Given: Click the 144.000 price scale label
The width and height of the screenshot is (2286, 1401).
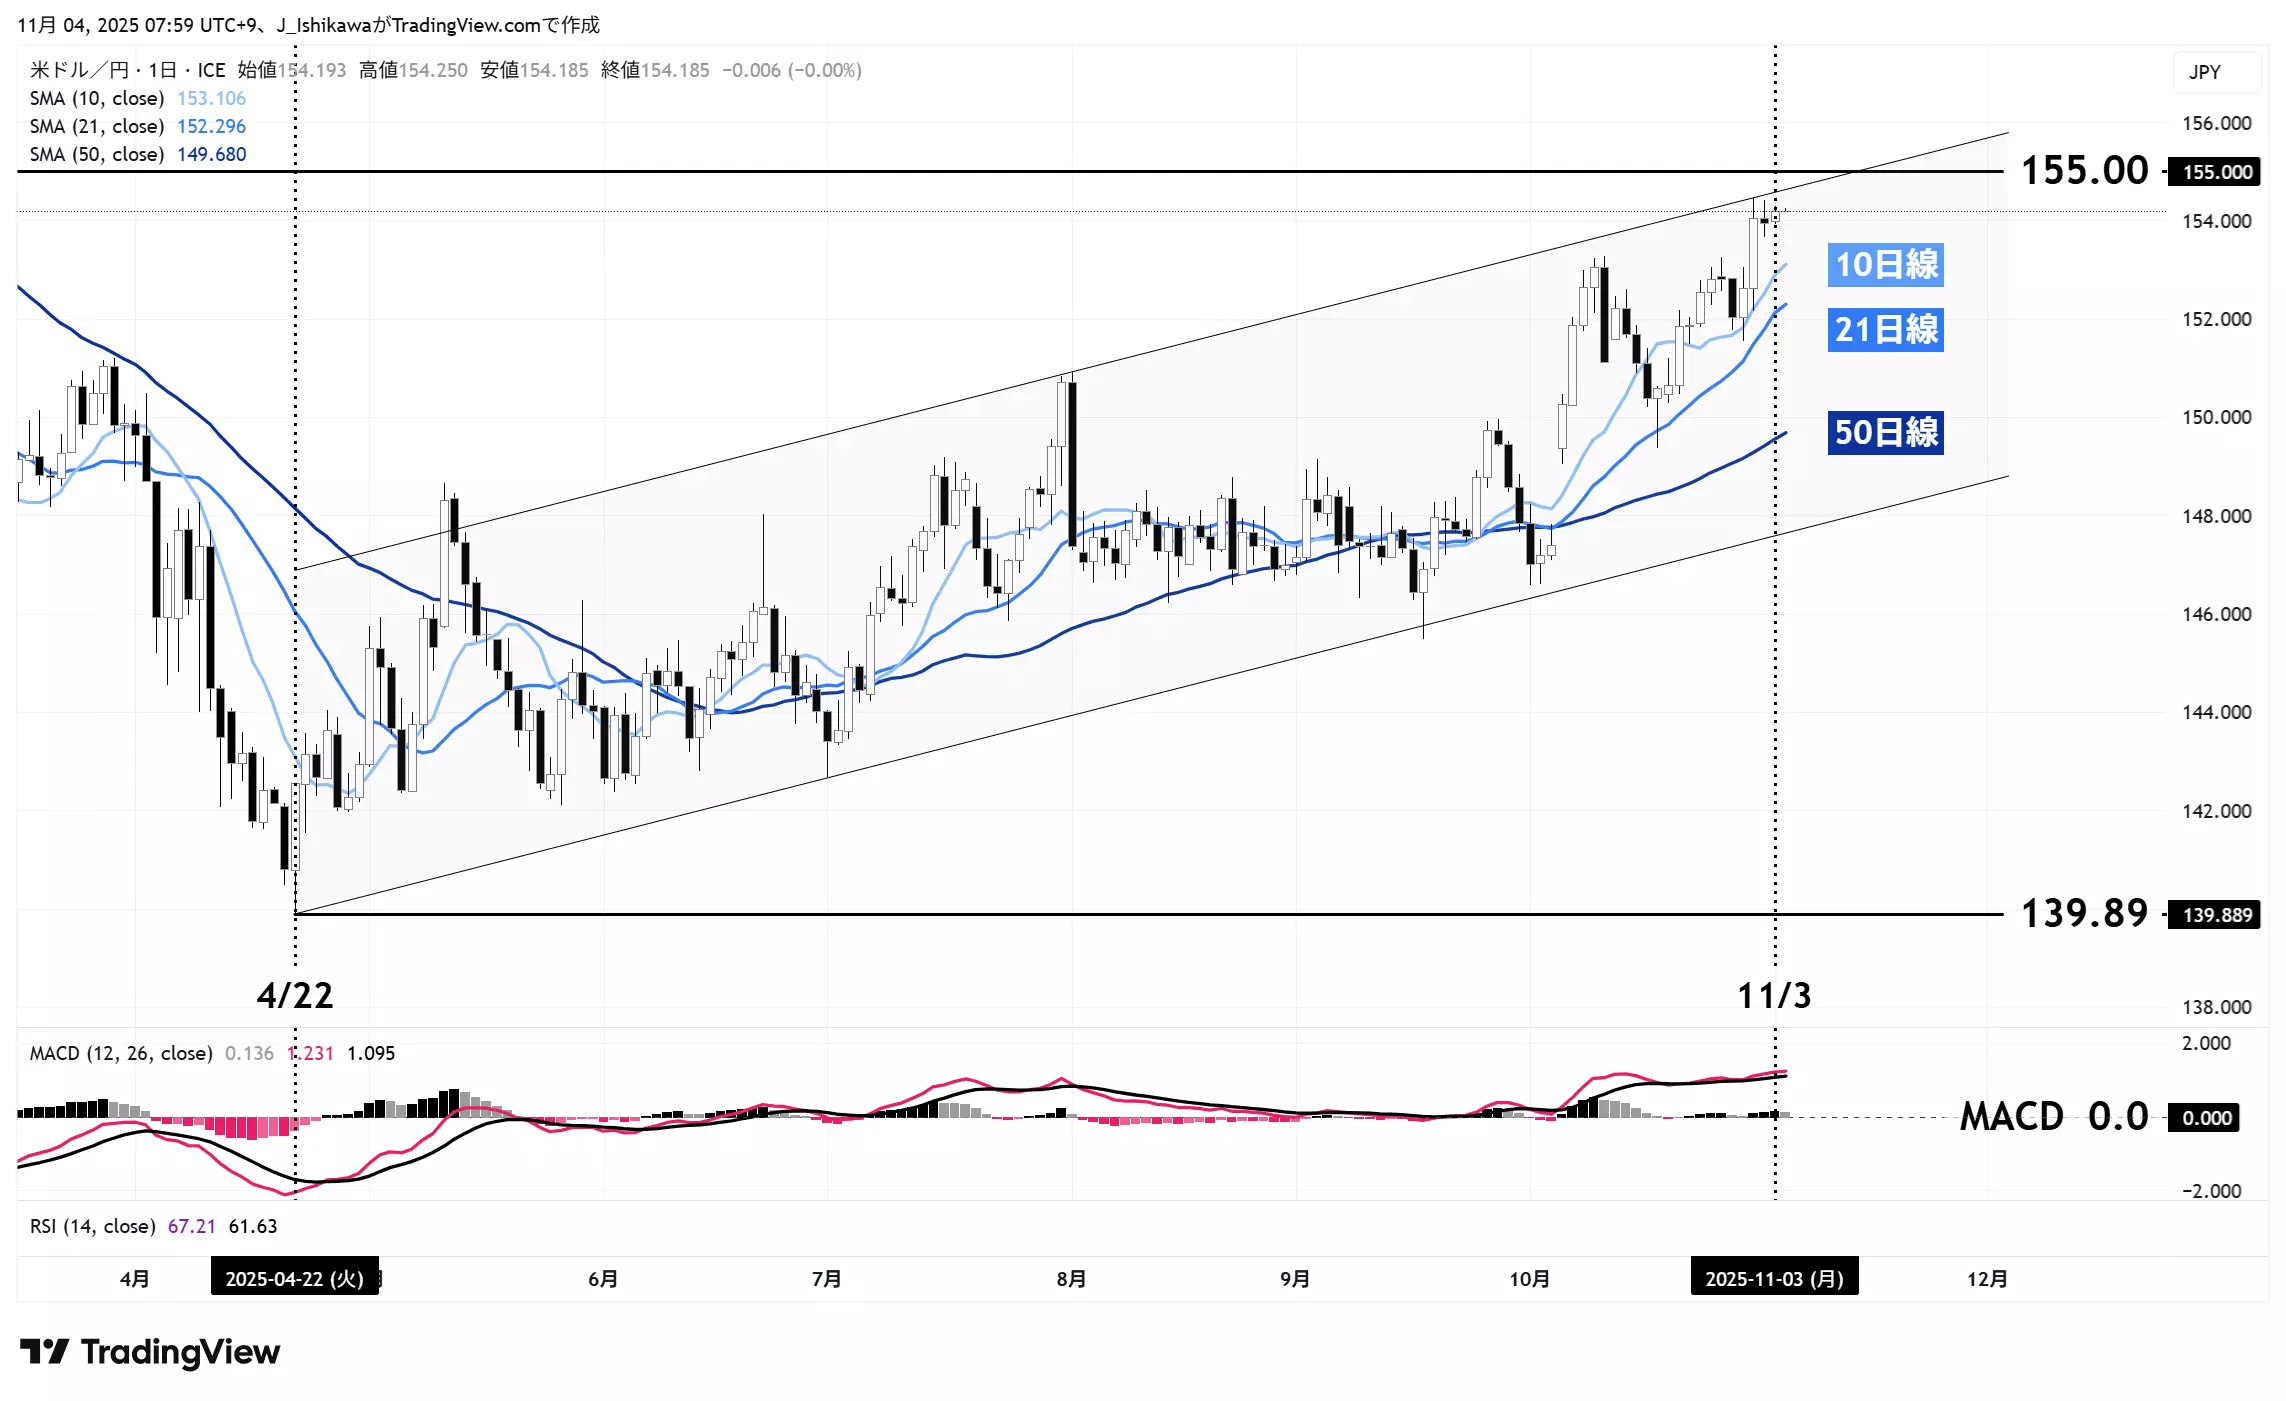Looking at the screenshot, I should [2216, 713].
